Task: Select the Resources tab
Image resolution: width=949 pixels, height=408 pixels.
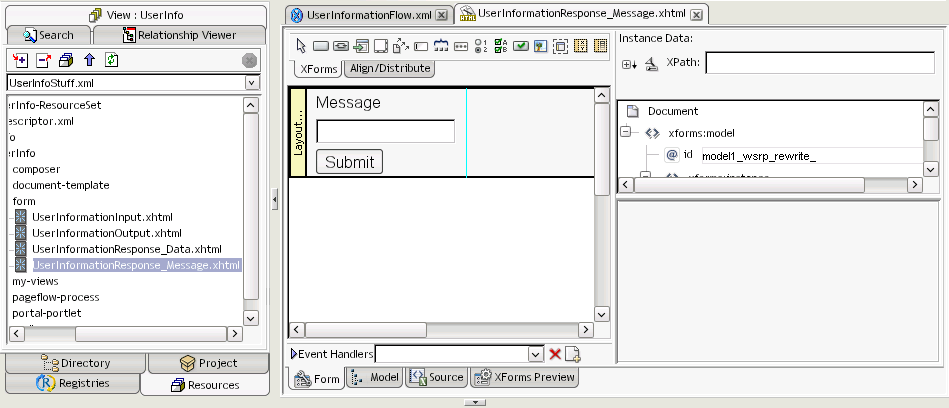Action: click(205, 384)
